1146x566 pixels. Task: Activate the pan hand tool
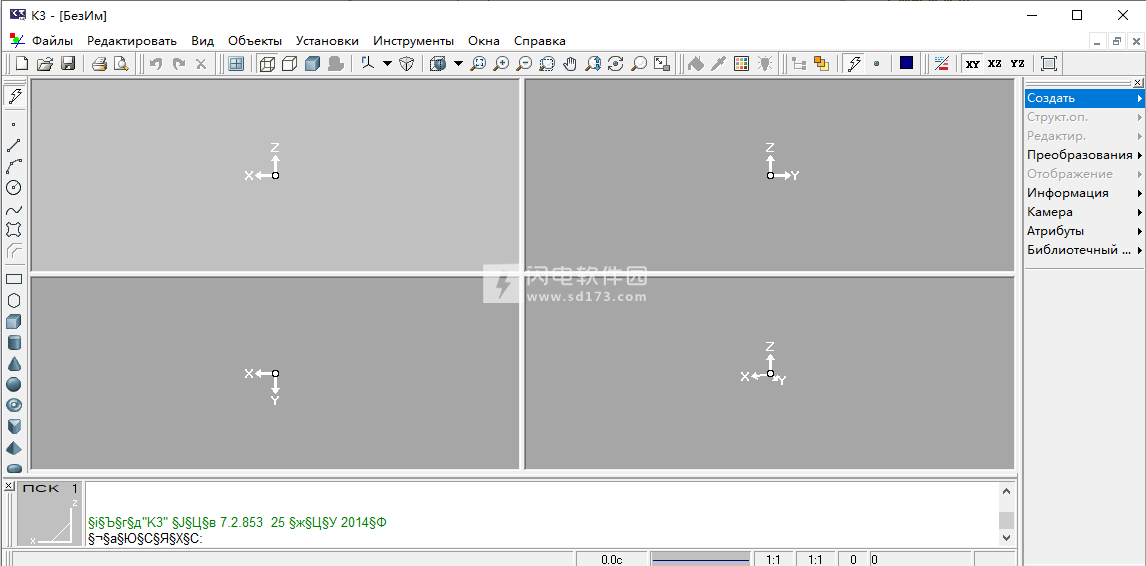[570, 64]
